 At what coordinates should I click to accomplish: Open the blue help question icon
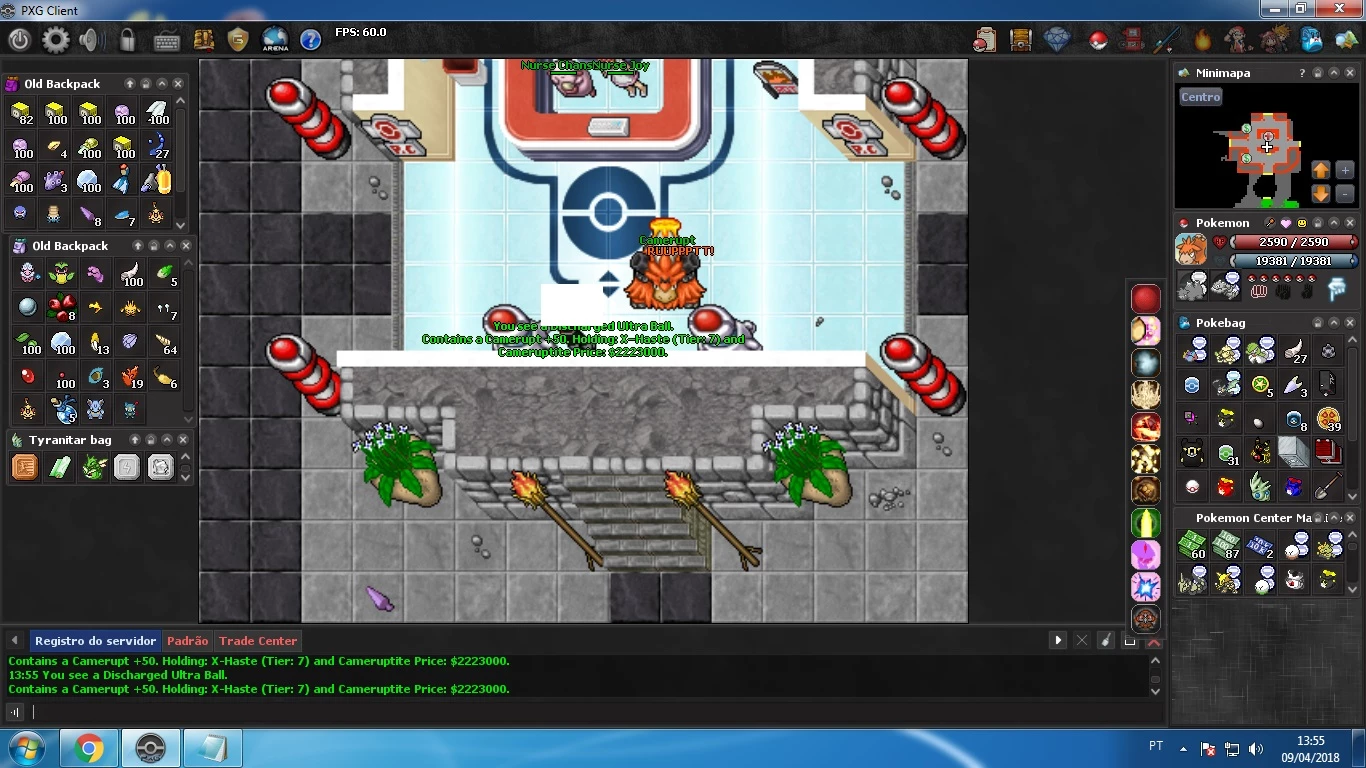click(311, 40)
